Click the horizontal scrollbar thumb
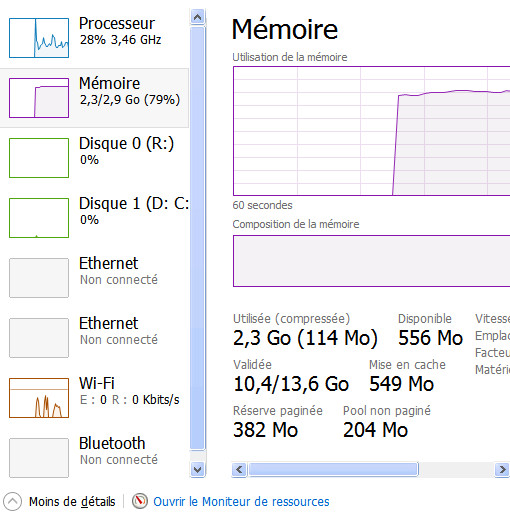Viewport: 510px width, 518px height. coord(333,470)
